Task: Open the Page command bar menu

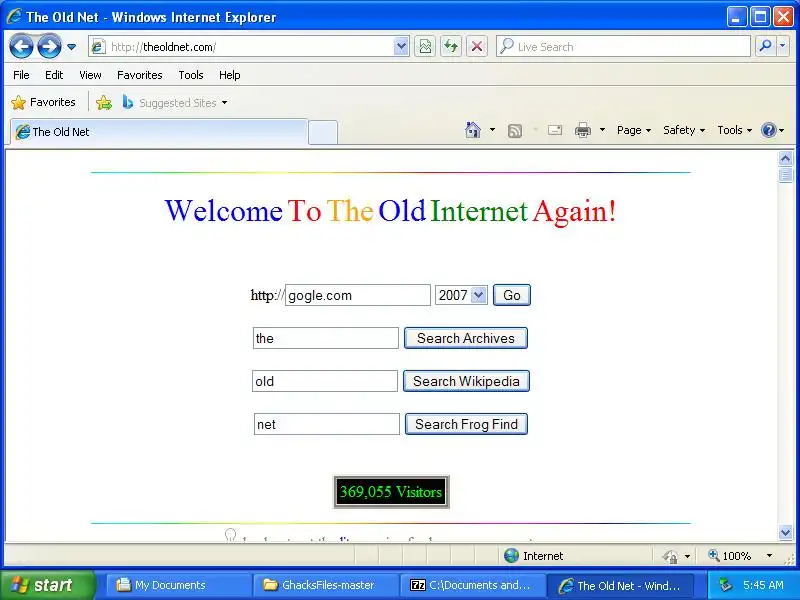Action: pyautogui.click(x=634, y=130)
